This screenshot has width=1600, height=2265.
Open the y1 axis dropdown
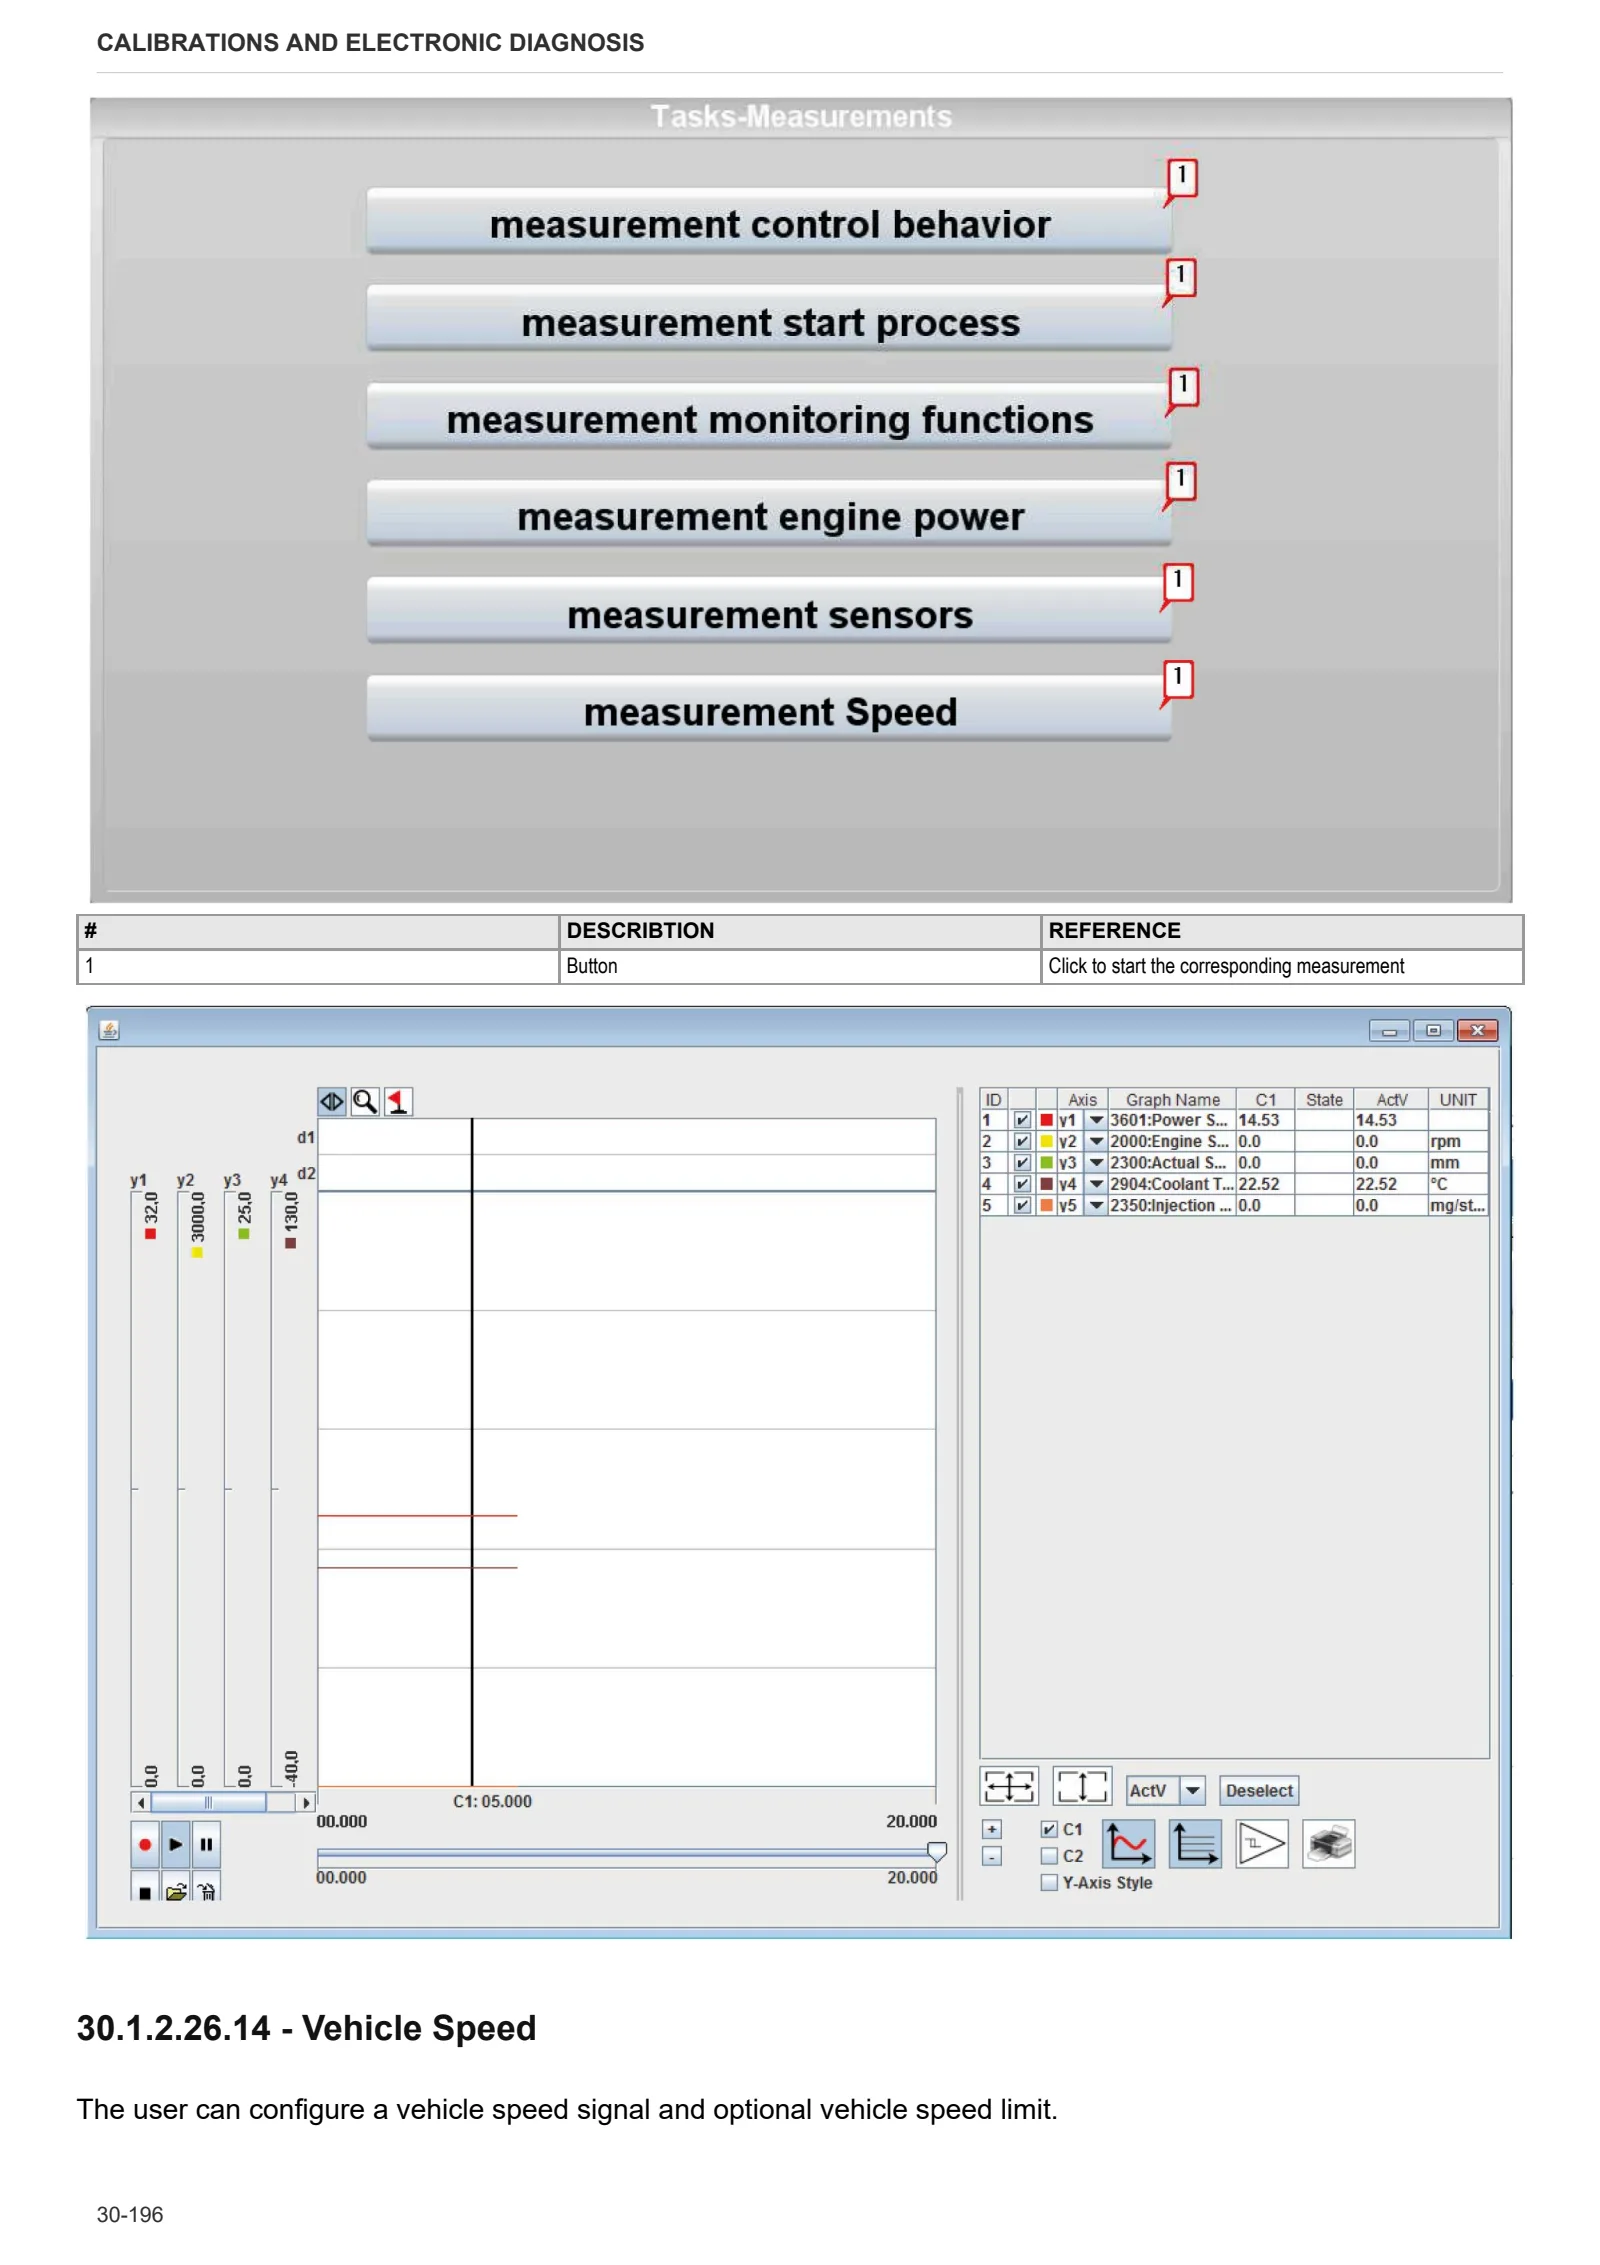coord(1096,1120)
